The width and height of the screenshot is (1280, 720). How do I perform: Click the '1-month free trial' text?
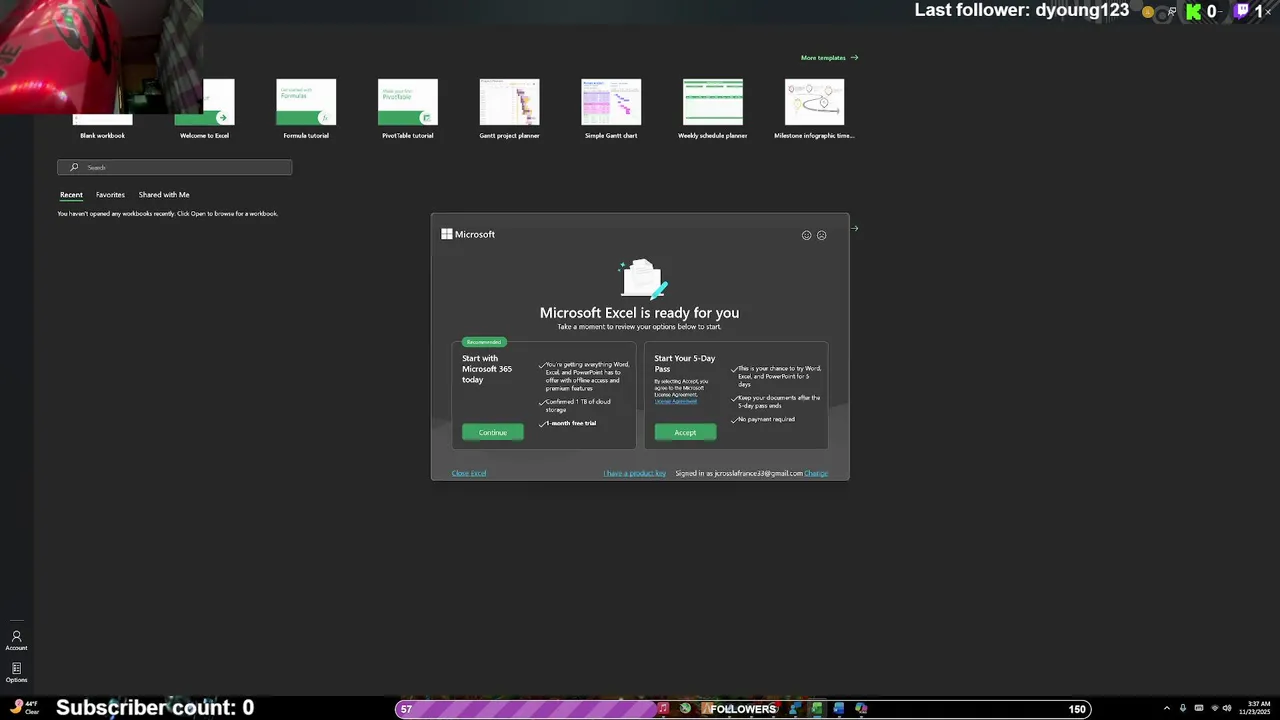pos(571,423)
